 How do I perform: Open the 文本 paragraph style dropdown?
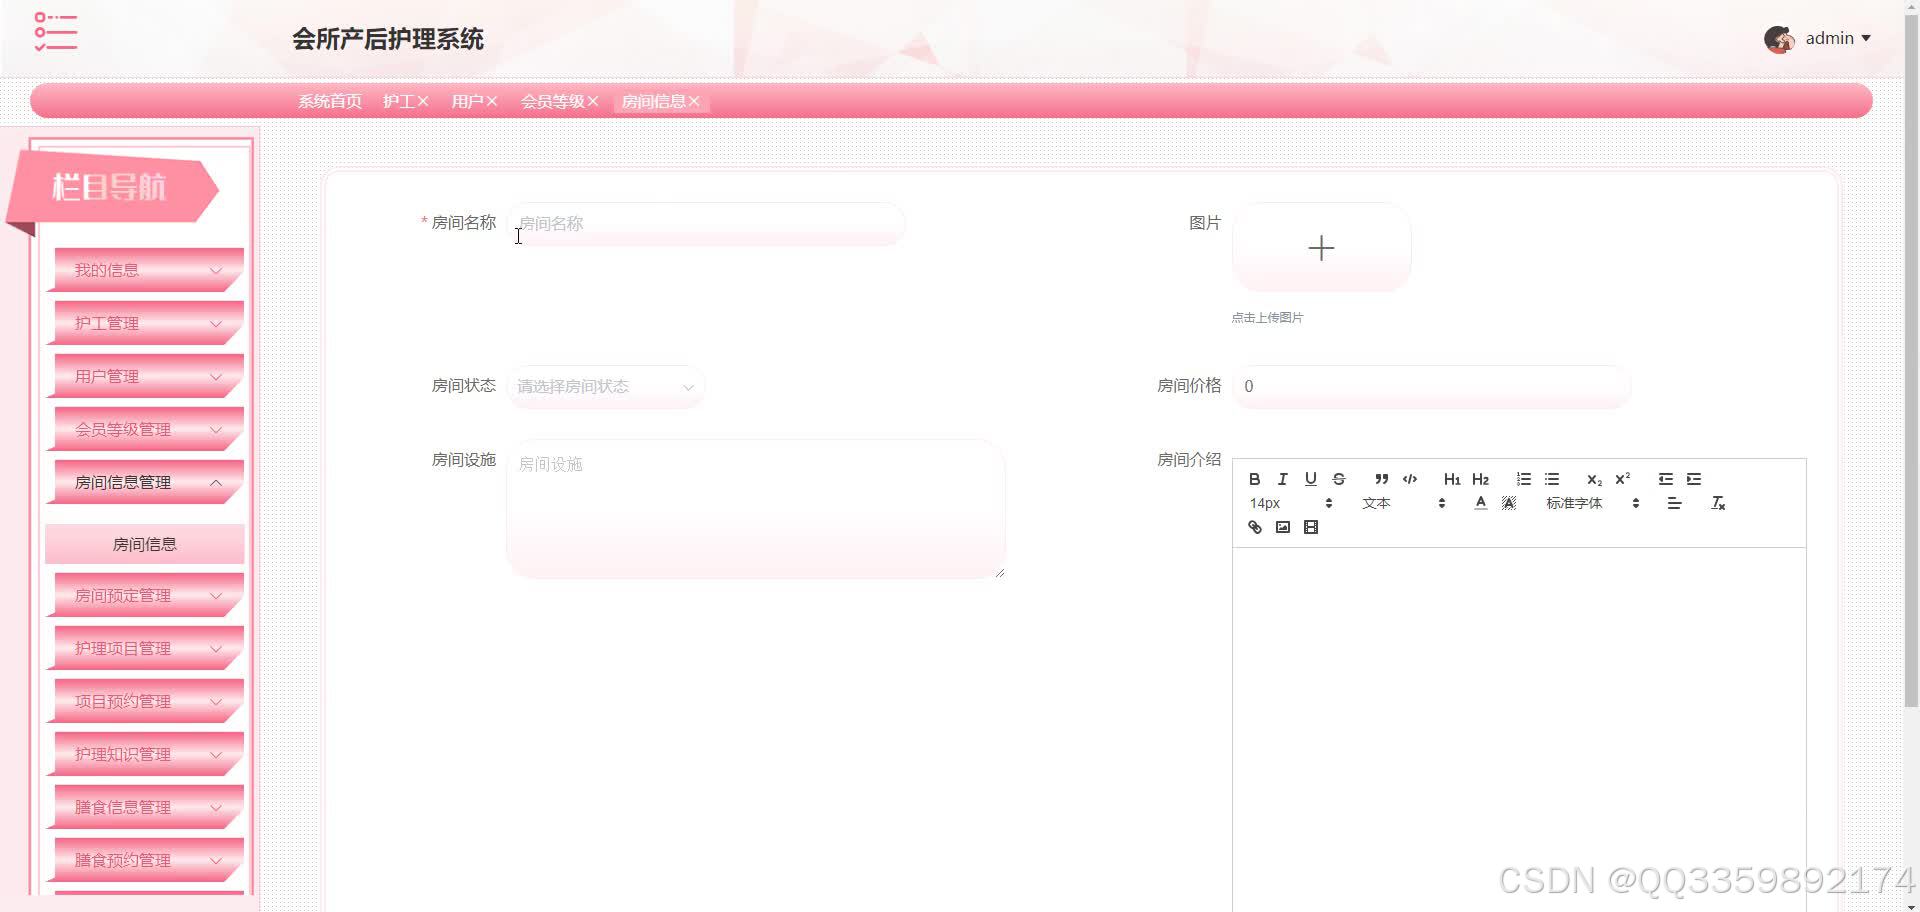pos(1403,503)
